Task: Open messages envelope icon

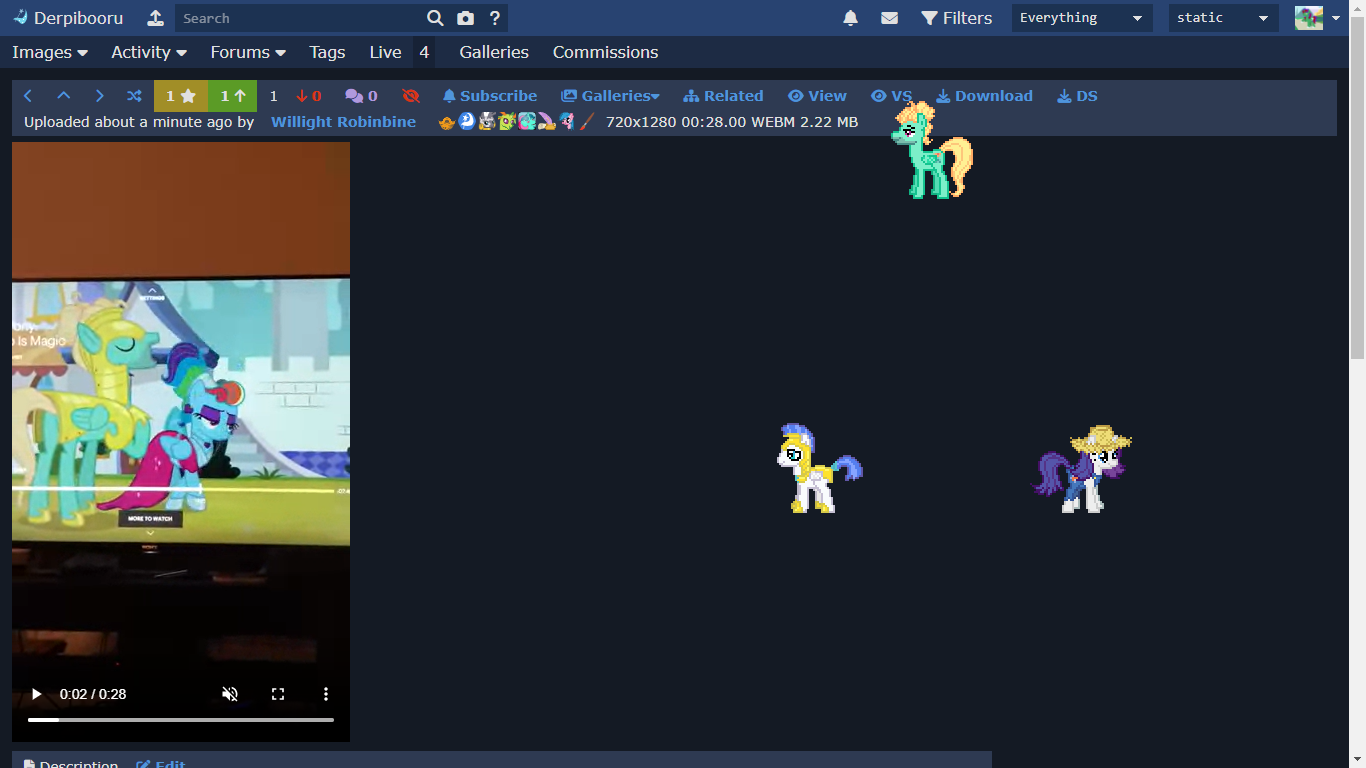Action: [889, 18]
